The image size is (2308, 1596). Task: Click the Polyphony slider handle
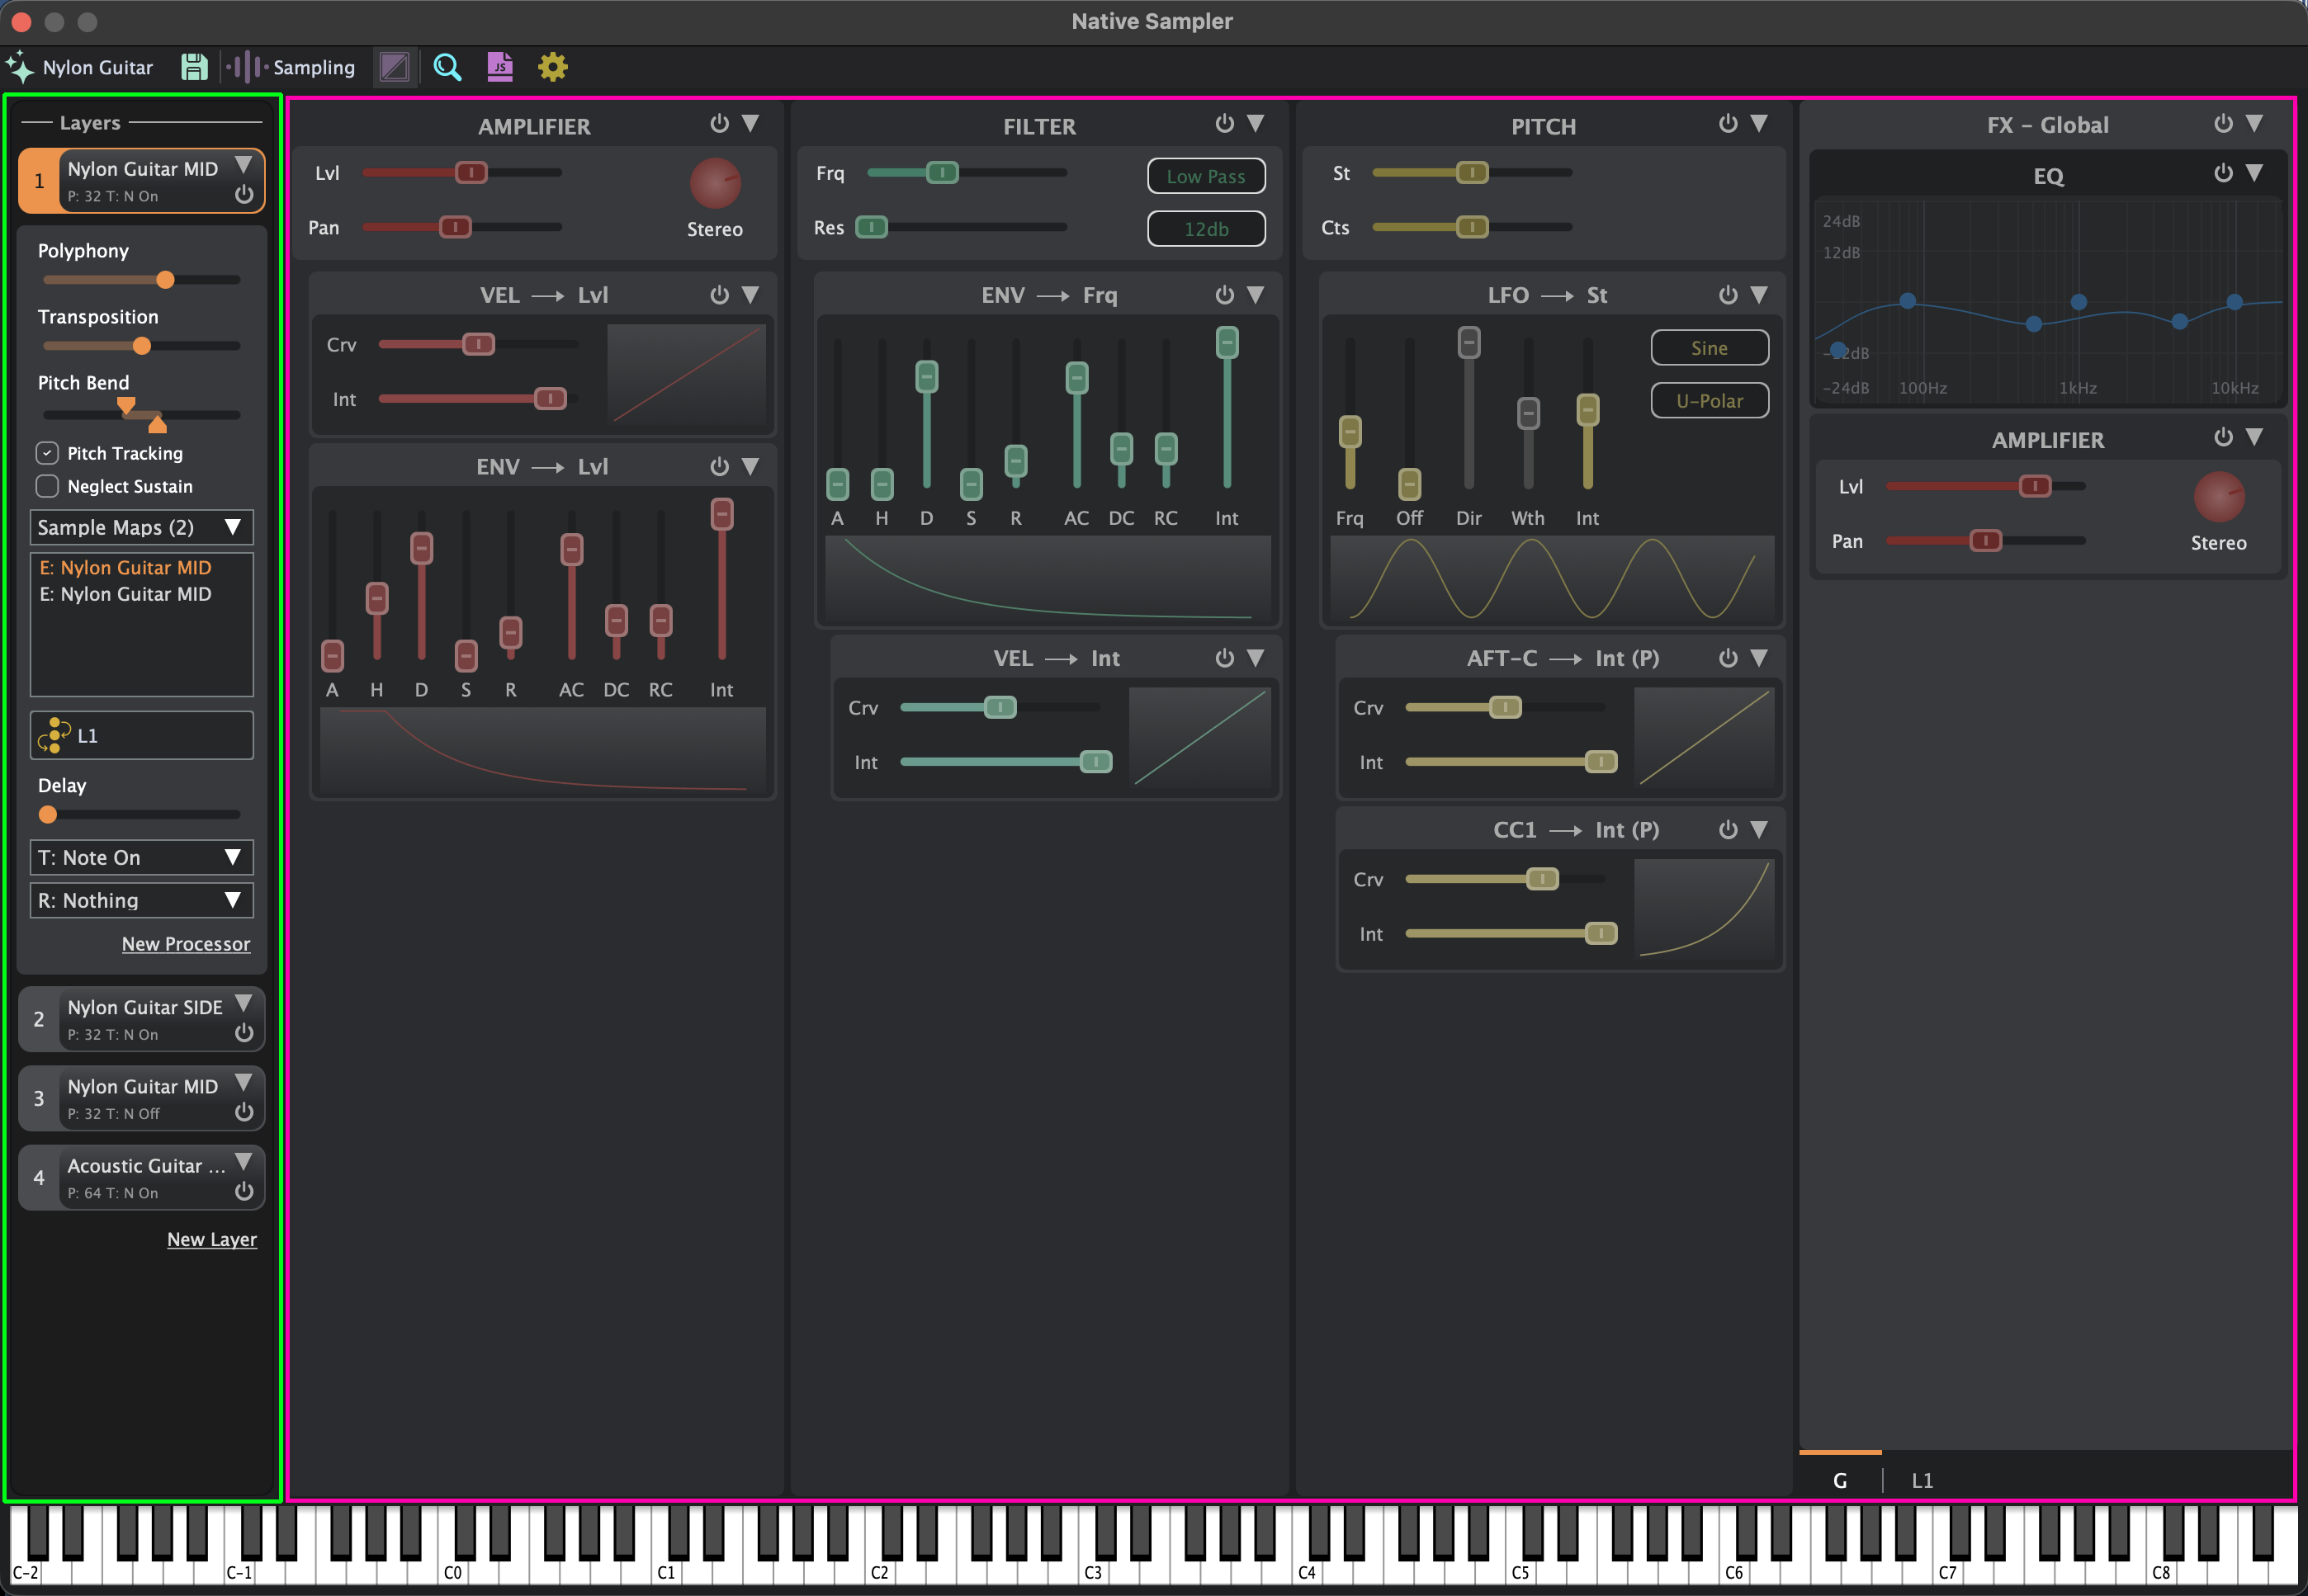pos(165,280)
